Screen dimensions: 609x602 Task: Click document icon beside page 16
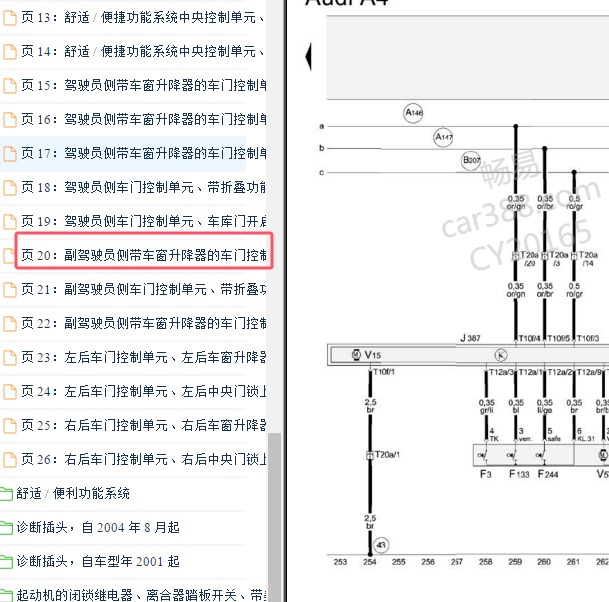10,120
